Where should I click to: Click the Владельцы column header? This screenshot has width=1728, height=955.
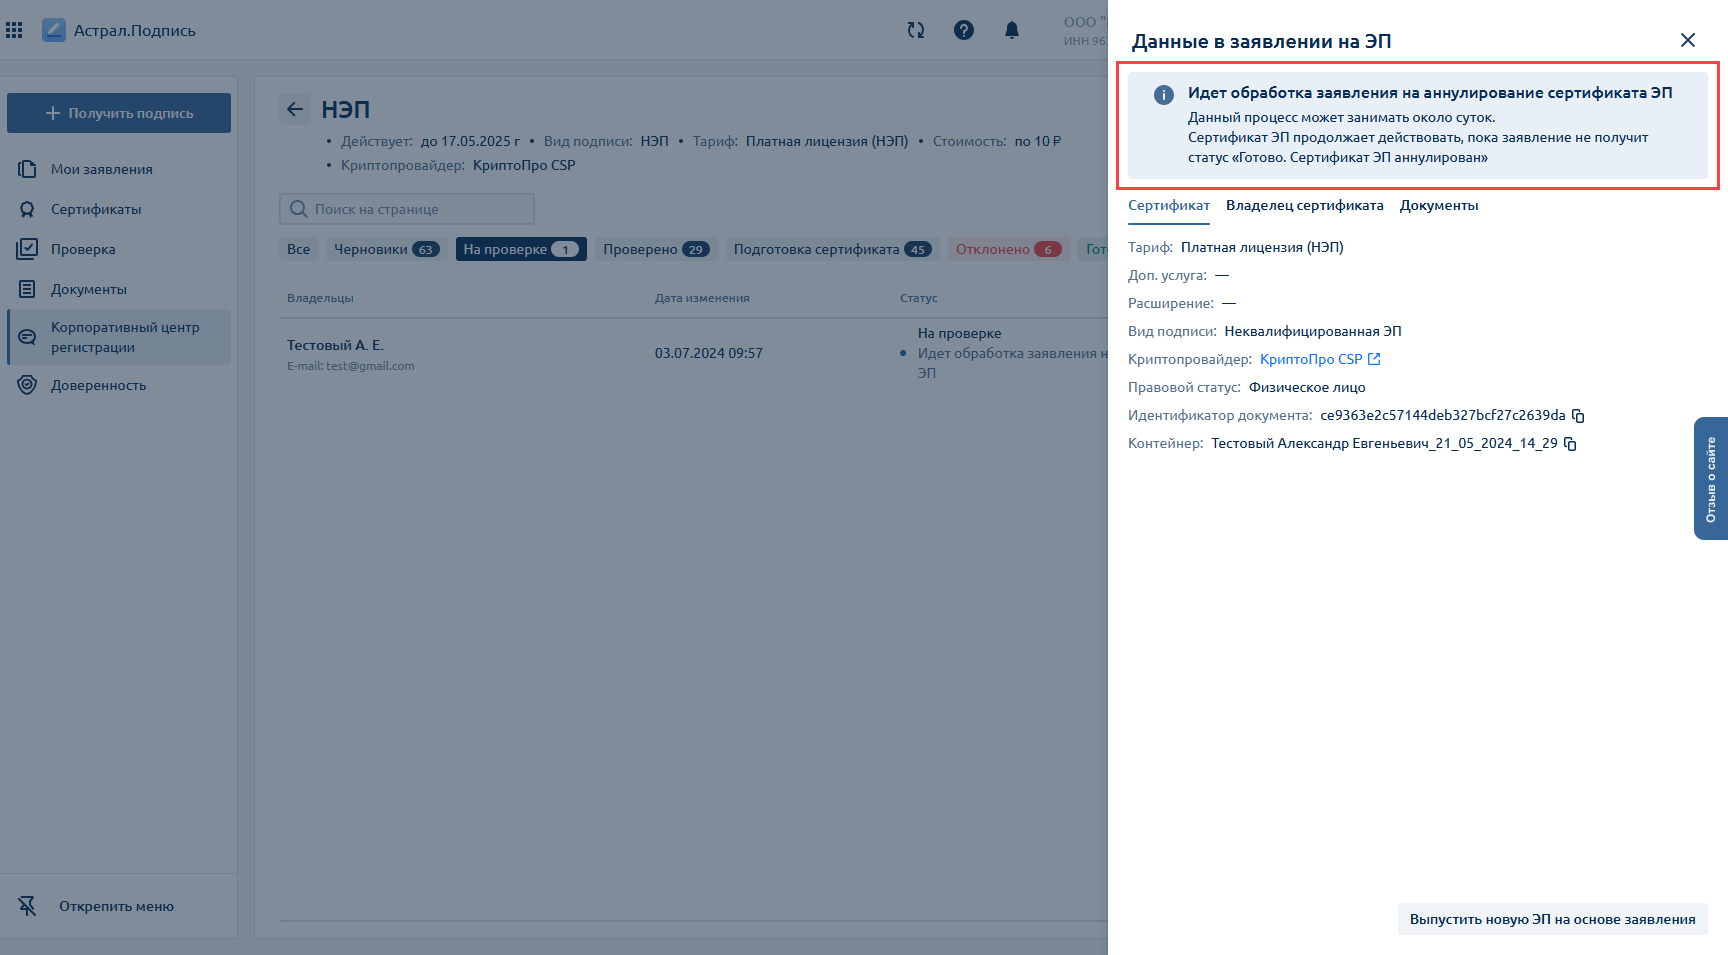[x=320, y=298]
